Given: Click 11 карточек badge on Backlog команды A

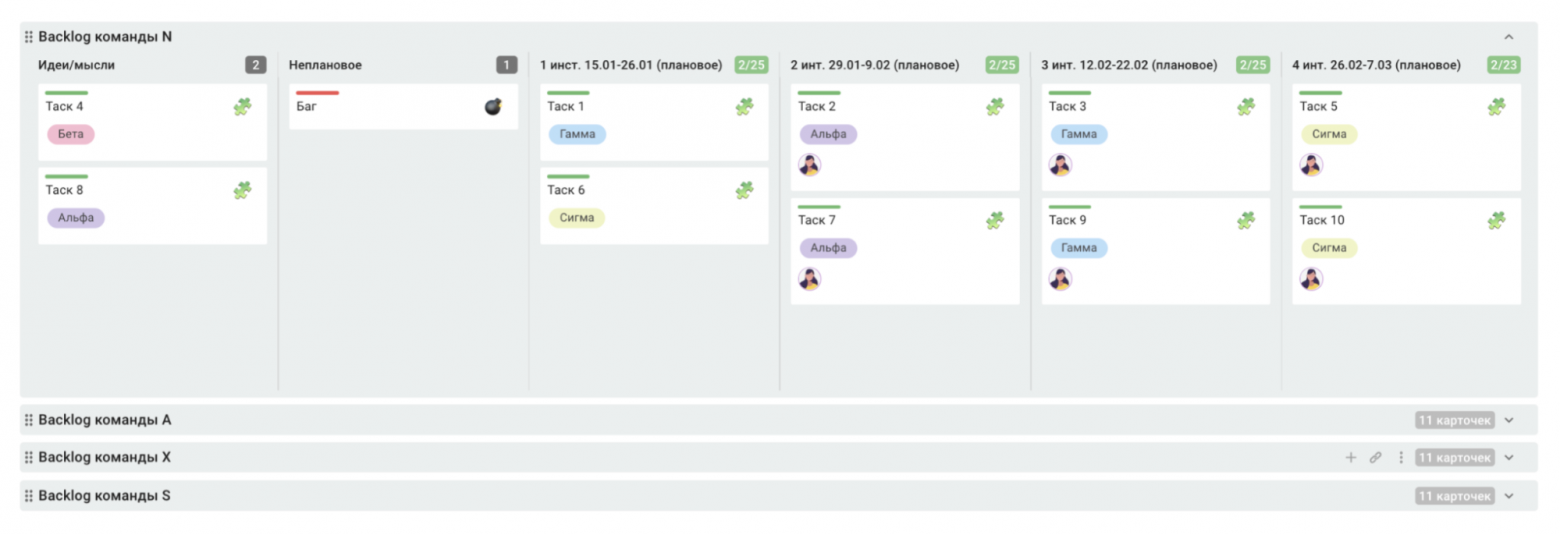Looking at the screenshot, I should pyautogui.click(x=1454, y=420).
